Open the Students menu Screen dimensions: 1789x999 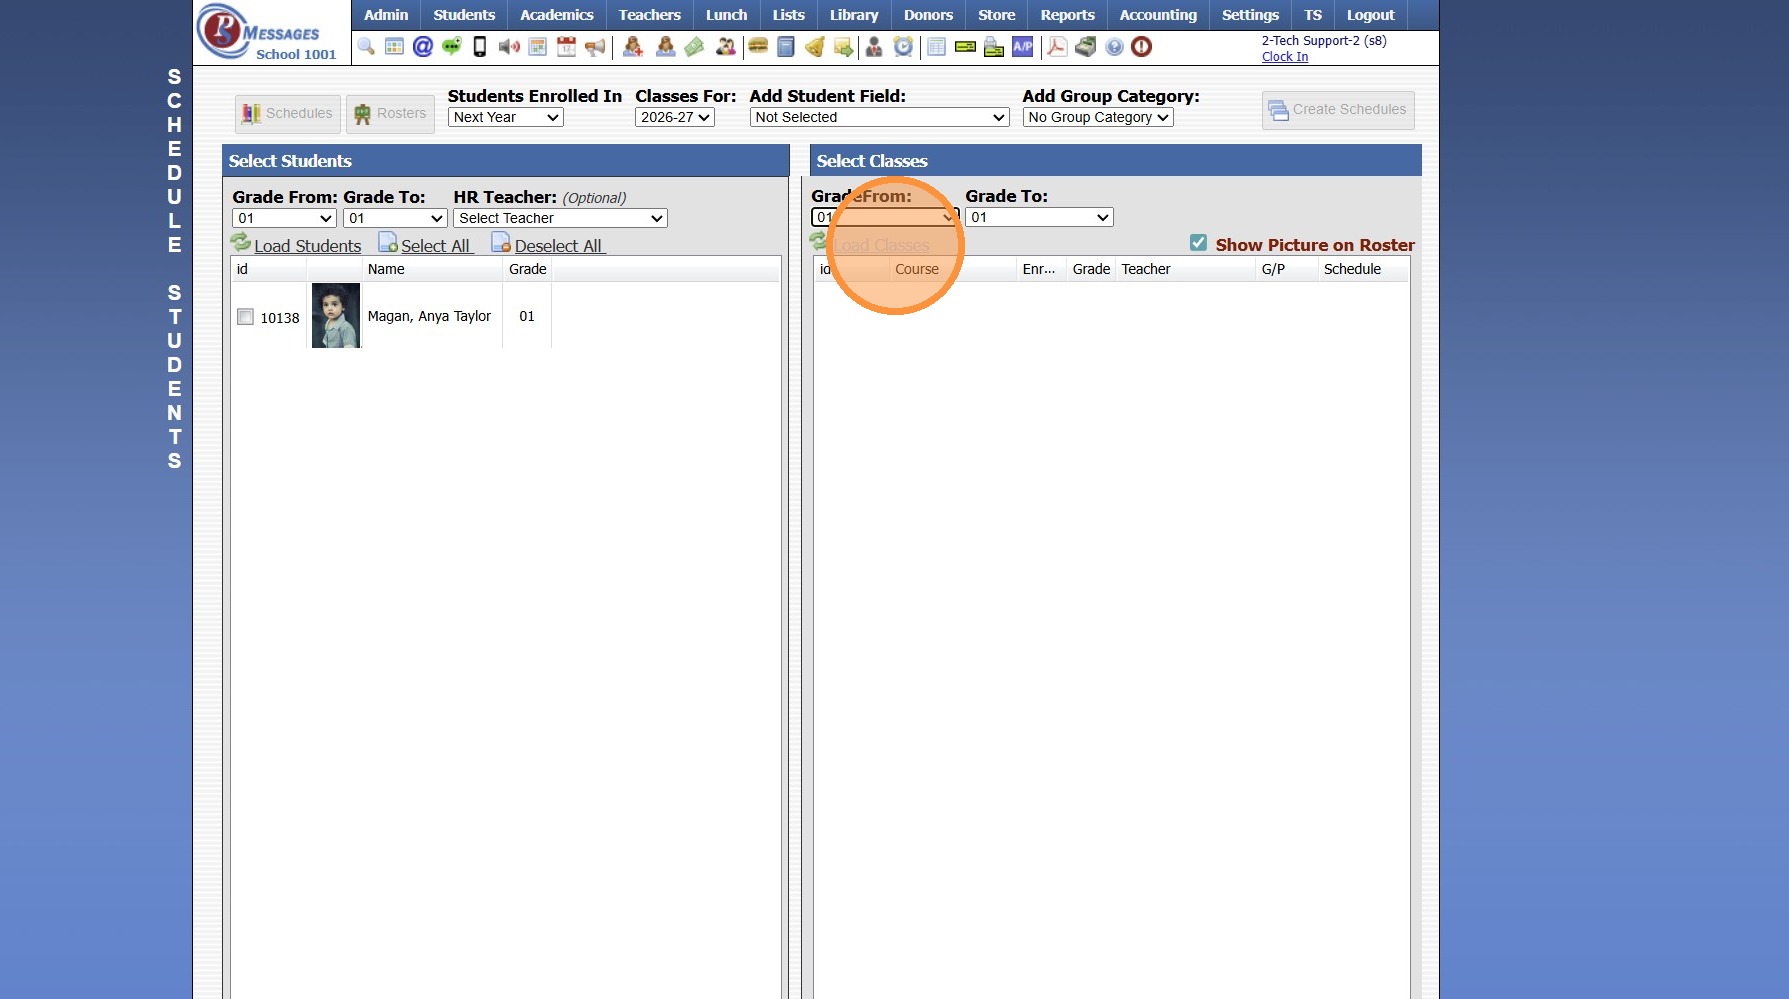tap(464, 15)
